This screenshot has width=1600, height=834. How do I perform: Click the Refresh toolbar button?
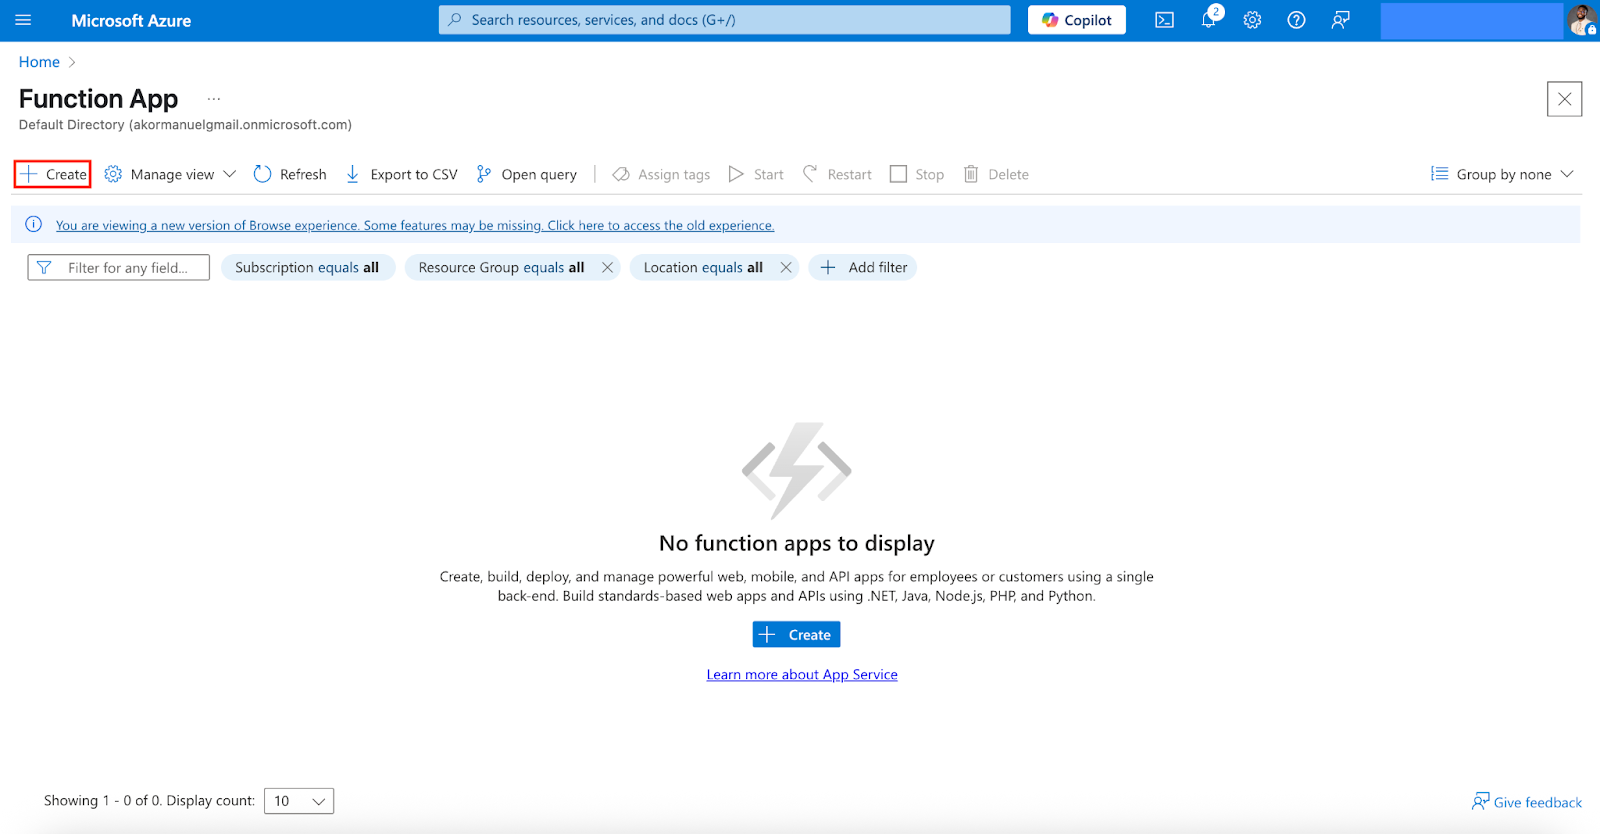point(290,174)
